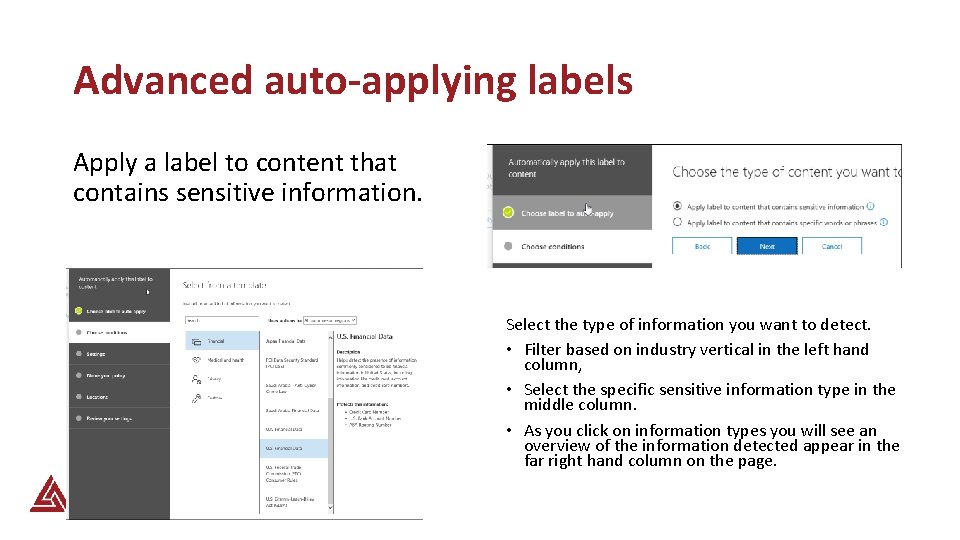Click info icon after 'contains sensitive information' option

[870, 206]
